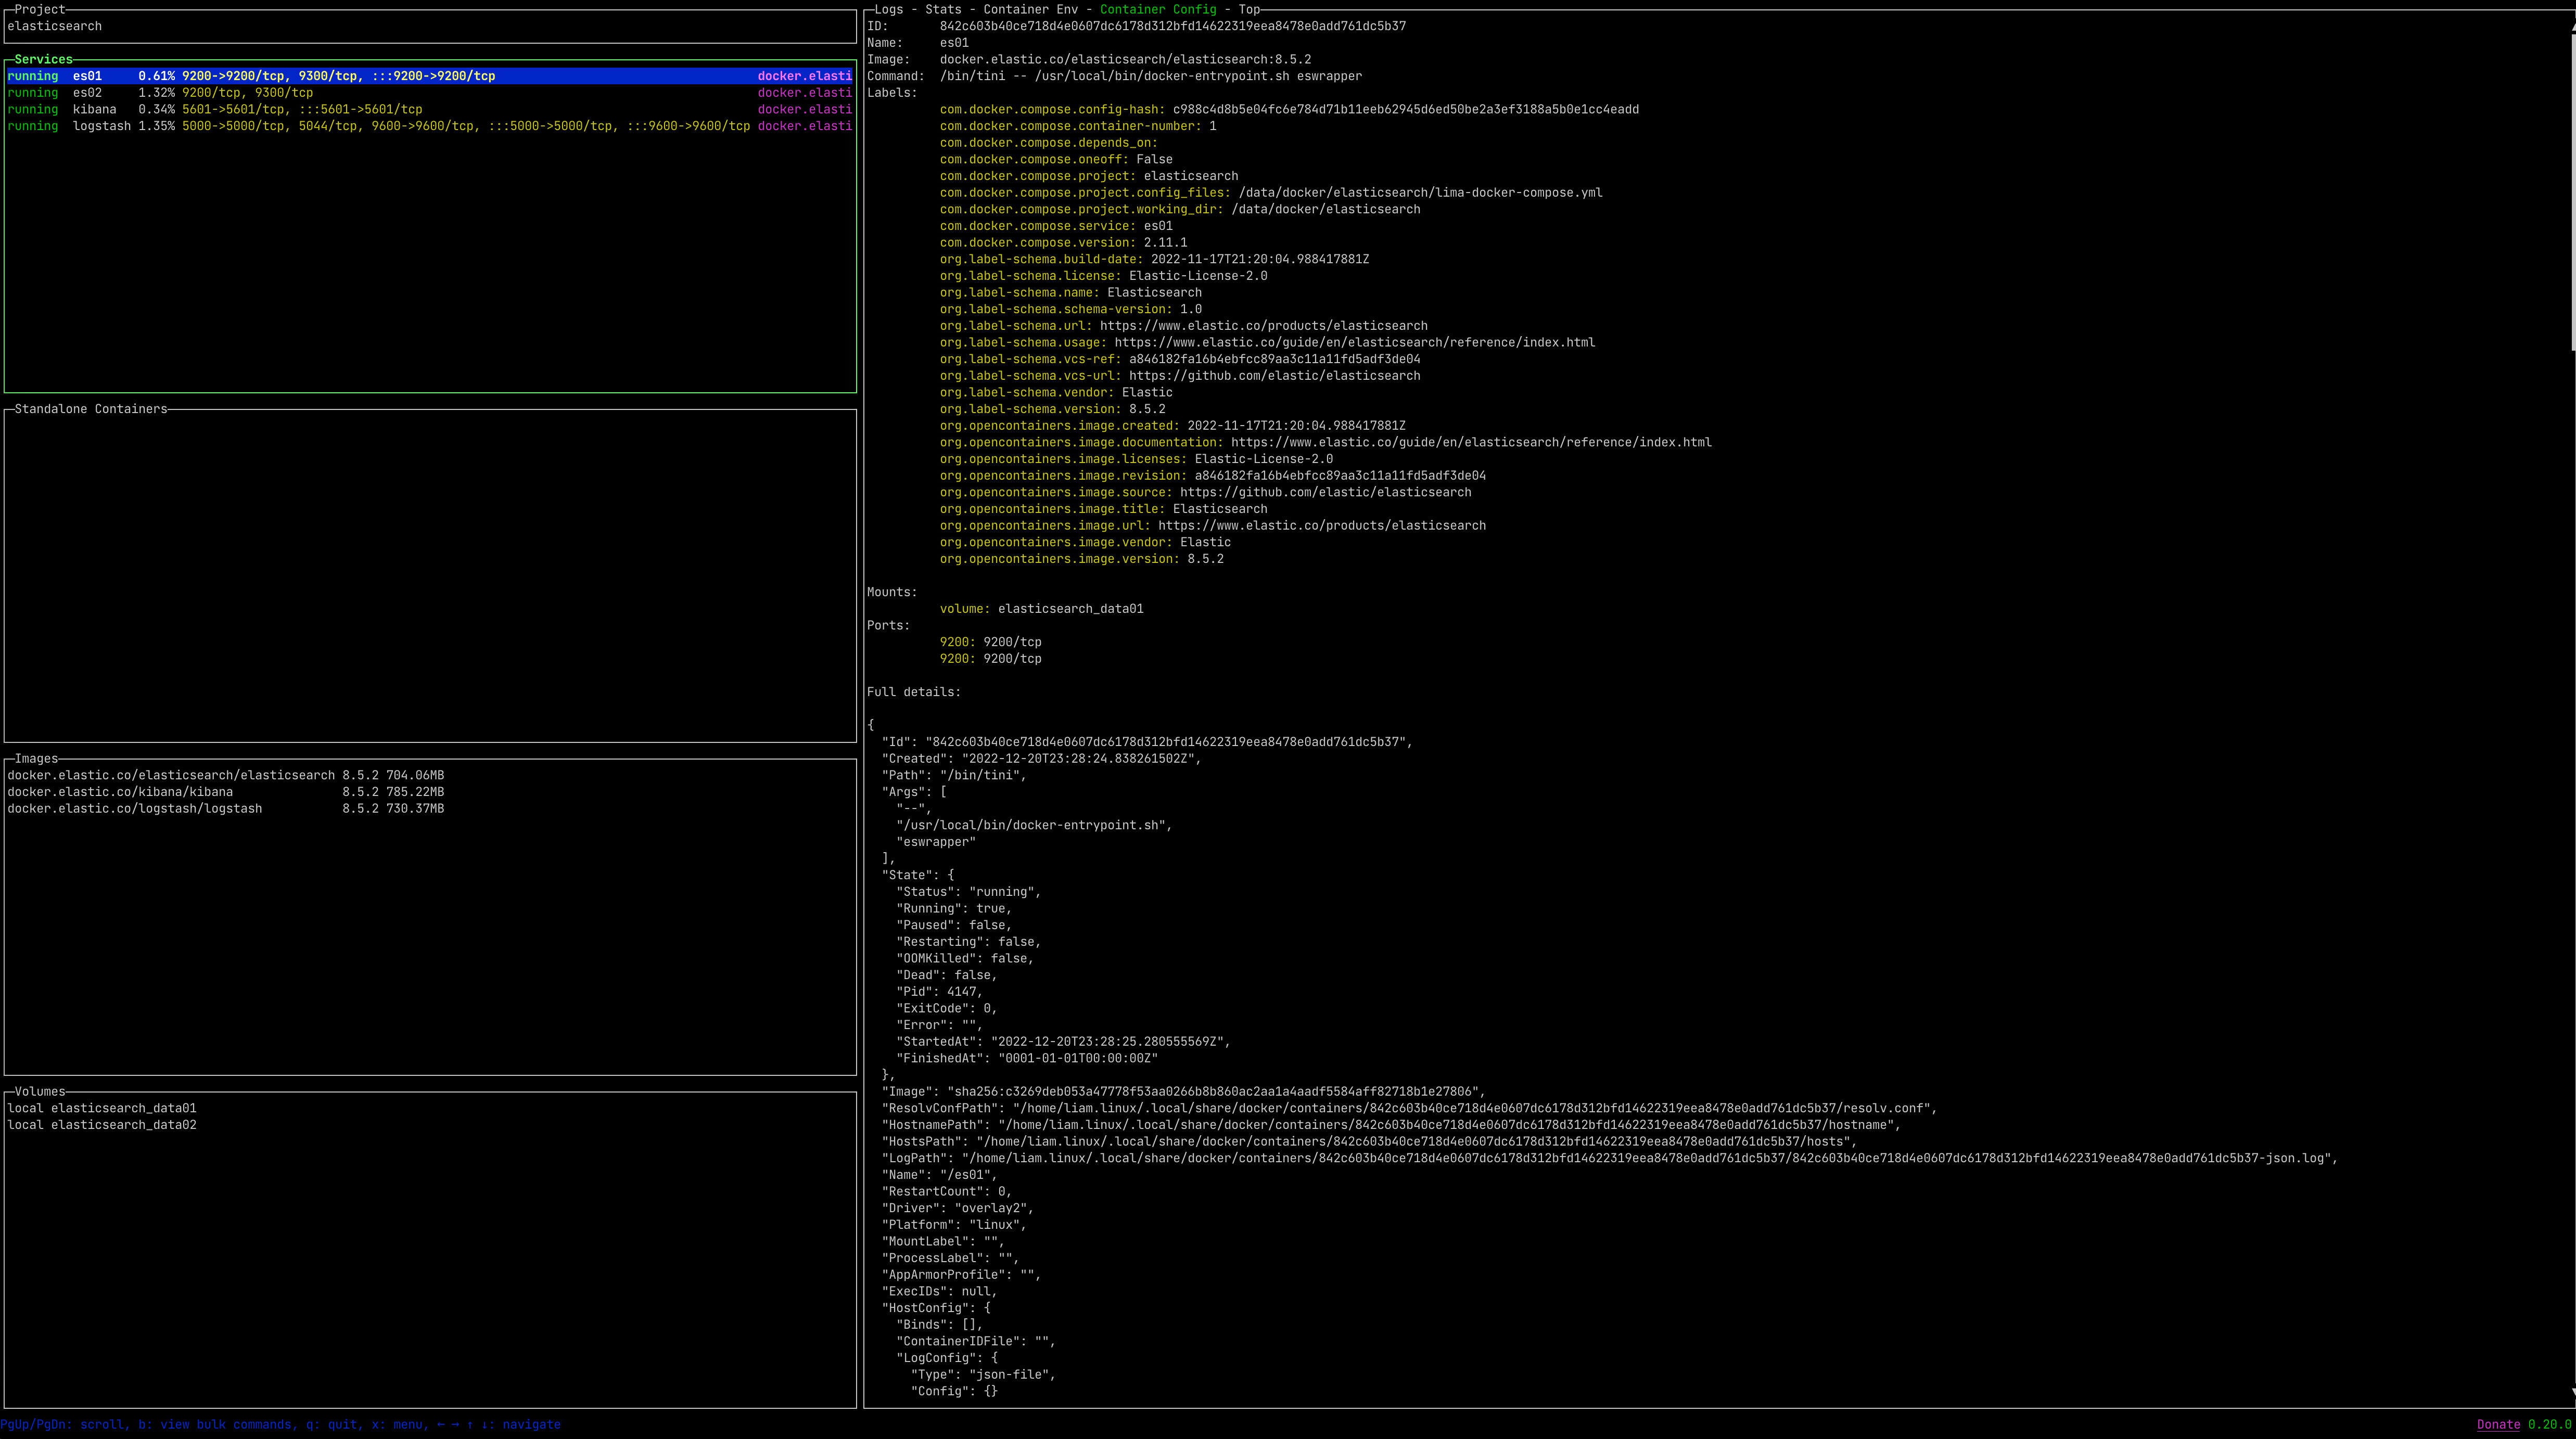Click the container ID value at top
Viewport: 2576px width, 1439px height.
[1172, 26]
